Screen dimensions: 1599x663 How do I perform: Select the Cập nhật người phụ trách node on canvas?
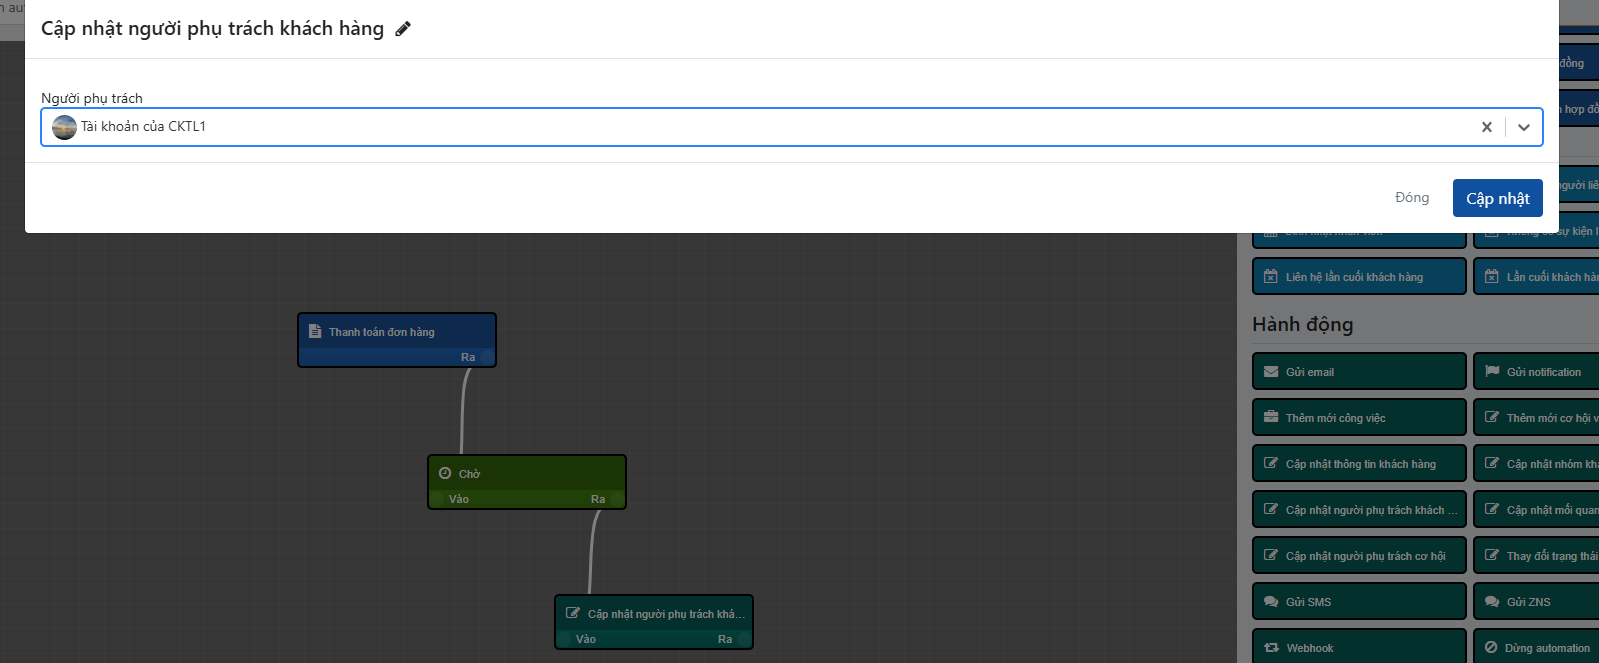point(654,614)
